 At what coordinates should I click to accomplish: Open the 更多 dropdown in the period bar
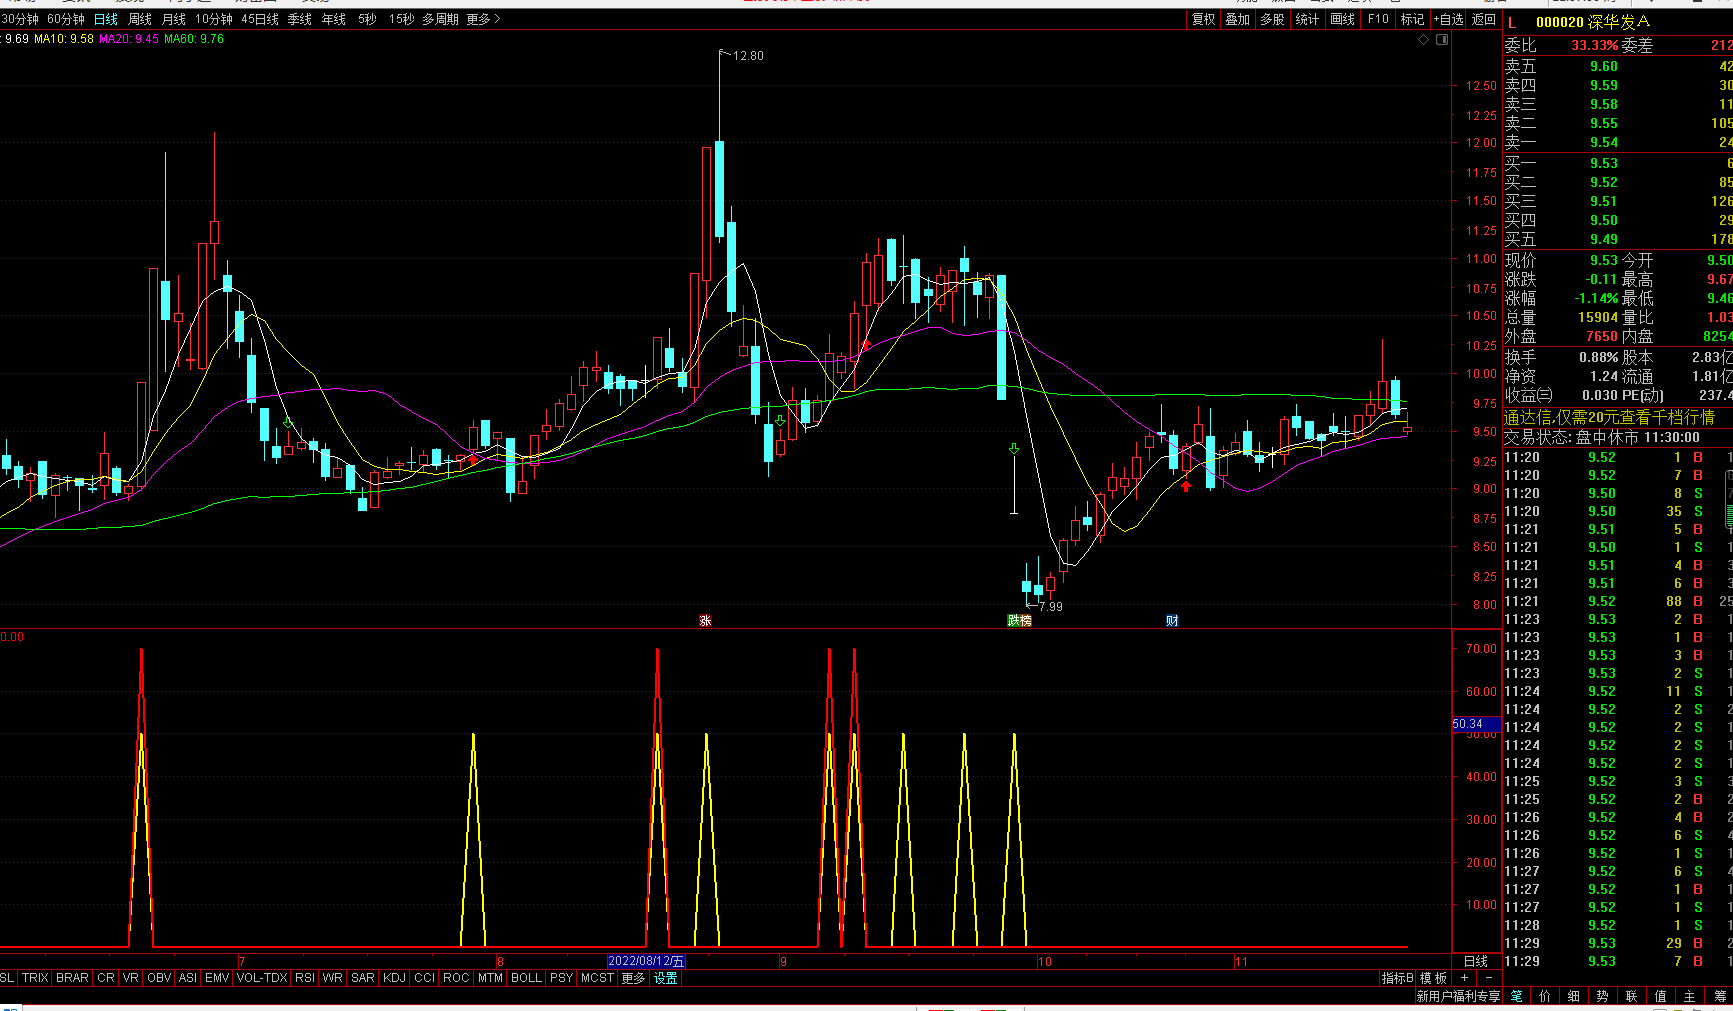click(483, 19)
